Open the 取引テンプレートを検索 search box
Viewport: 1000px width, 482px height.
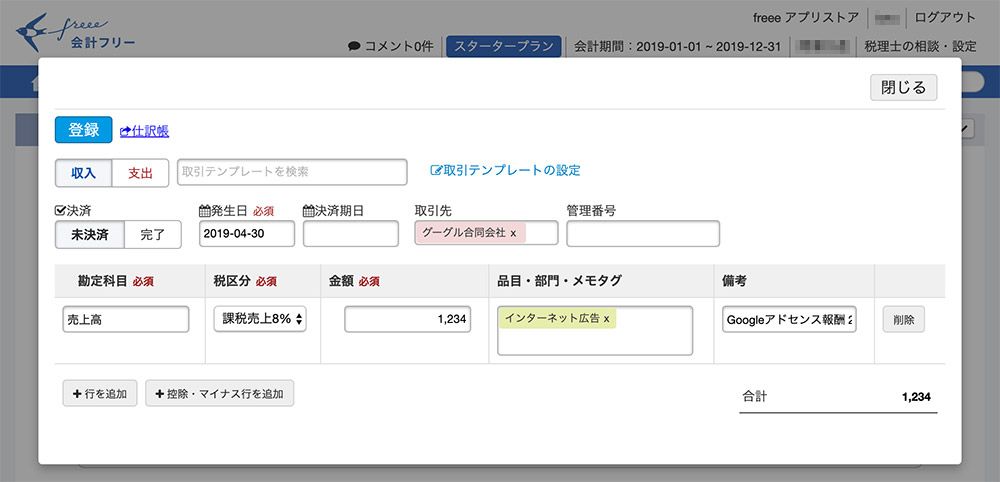pos(292,172)
